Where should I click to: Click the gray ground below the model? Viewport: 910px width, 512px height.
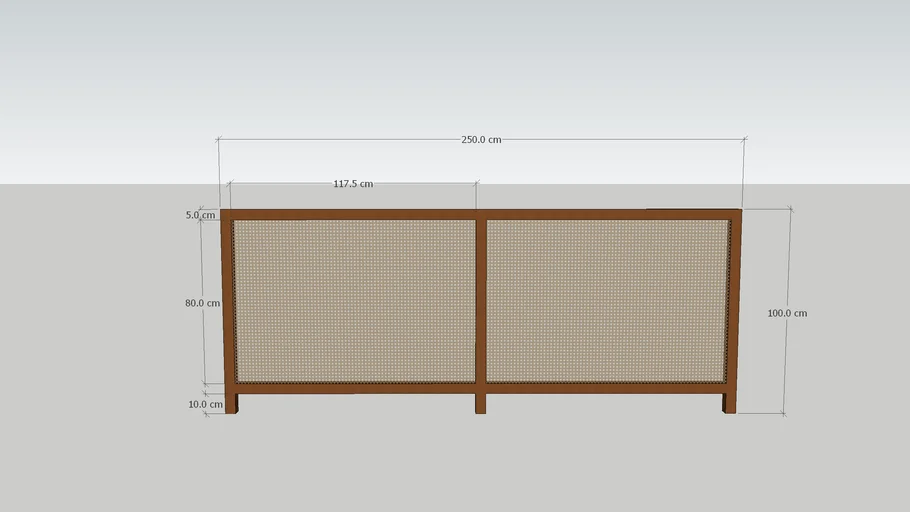coord(455,465)
